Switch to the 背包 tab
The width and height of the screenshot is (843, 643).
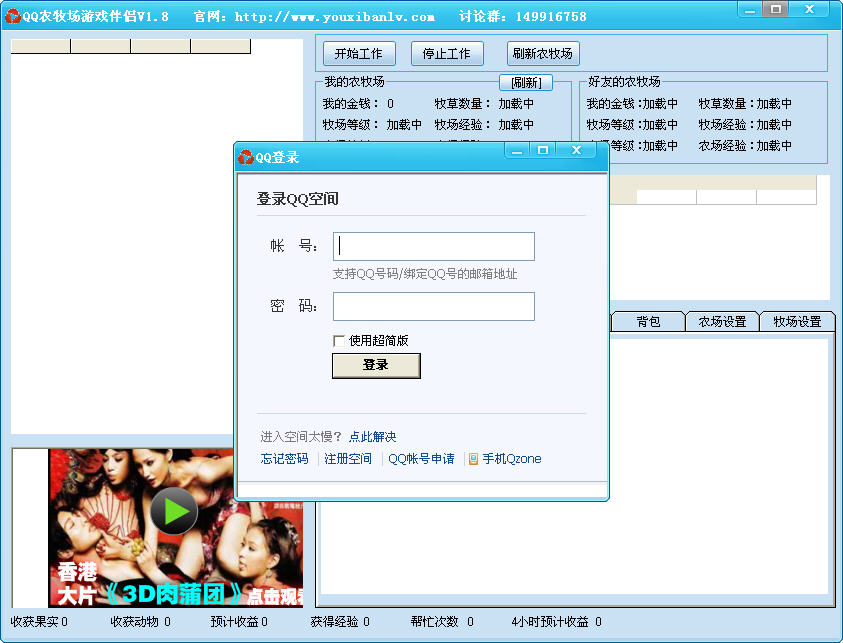(648, 322)
